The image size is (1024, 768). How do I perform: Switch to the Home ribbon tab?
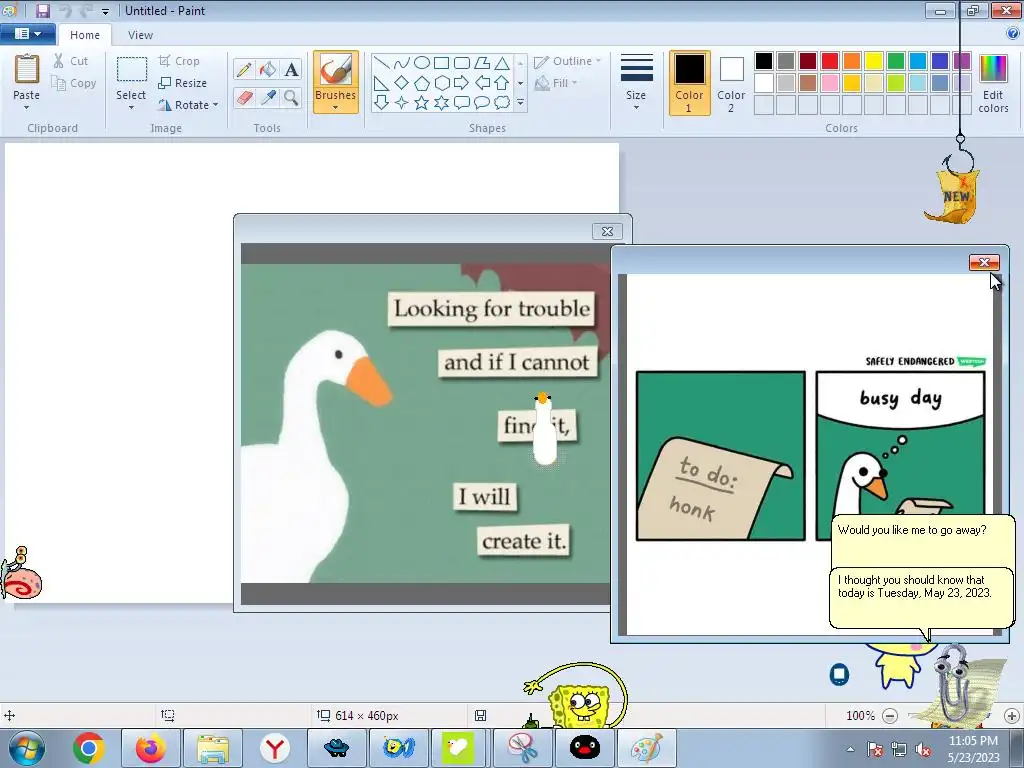pyautogui.click(x=85, y=35)
